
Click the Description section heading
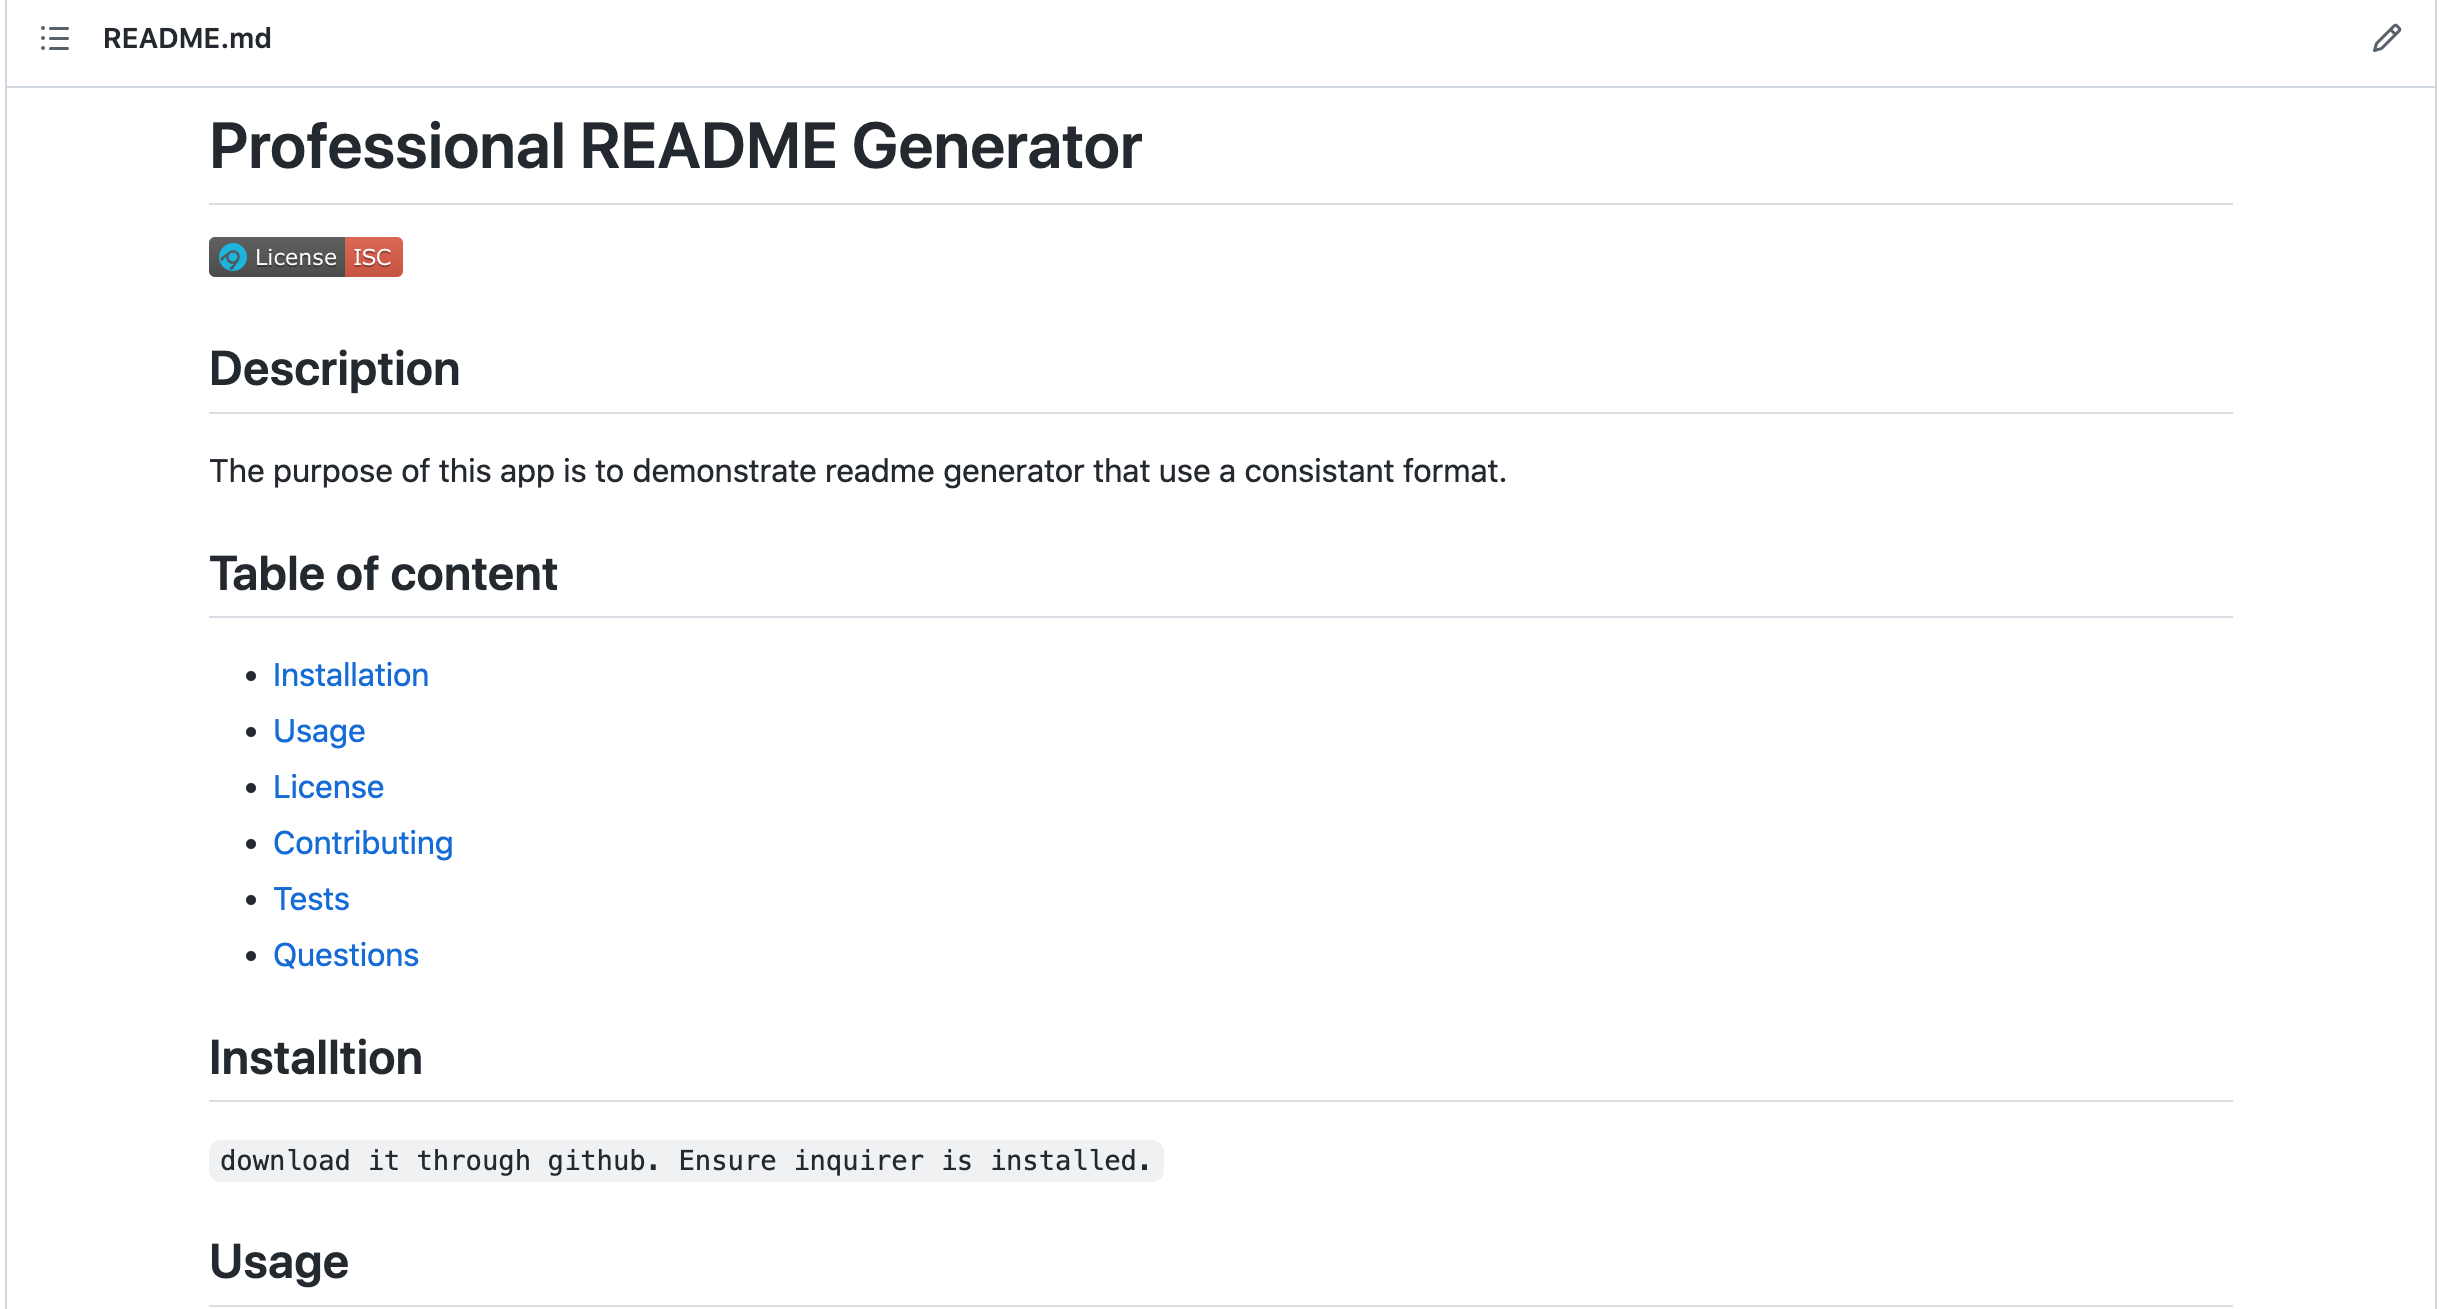[x=334, y=368]
